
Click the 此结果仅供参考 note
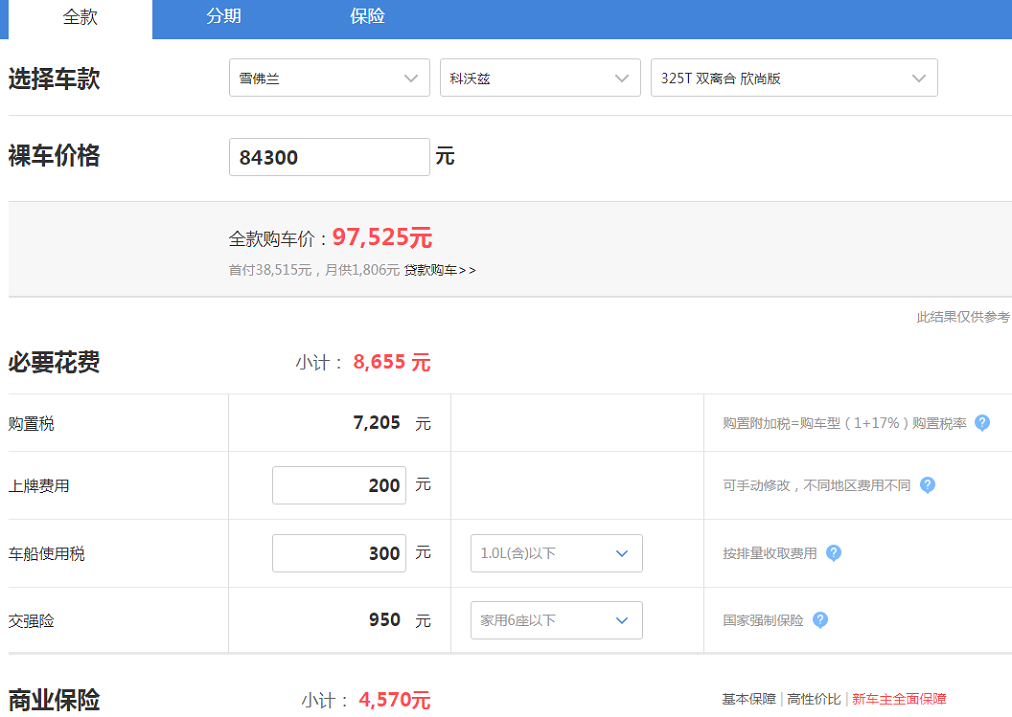coord(963,317)
